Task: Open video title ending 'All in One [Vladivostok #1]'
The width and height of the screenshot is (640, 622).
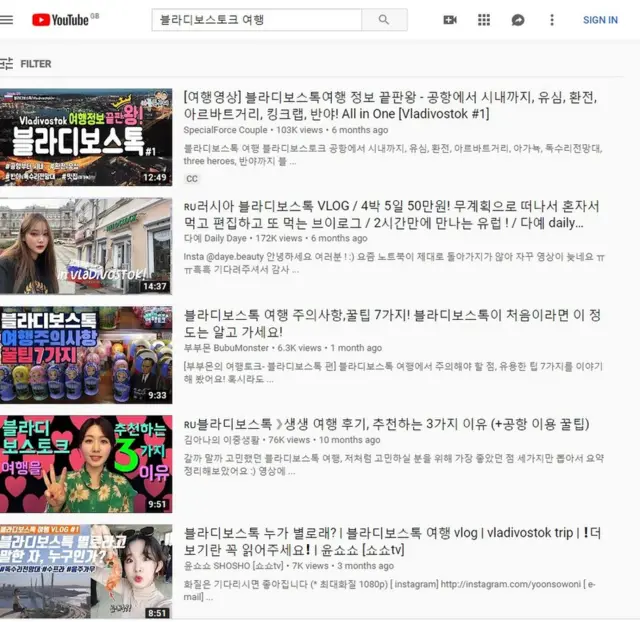Action: [x=390, y=105]
